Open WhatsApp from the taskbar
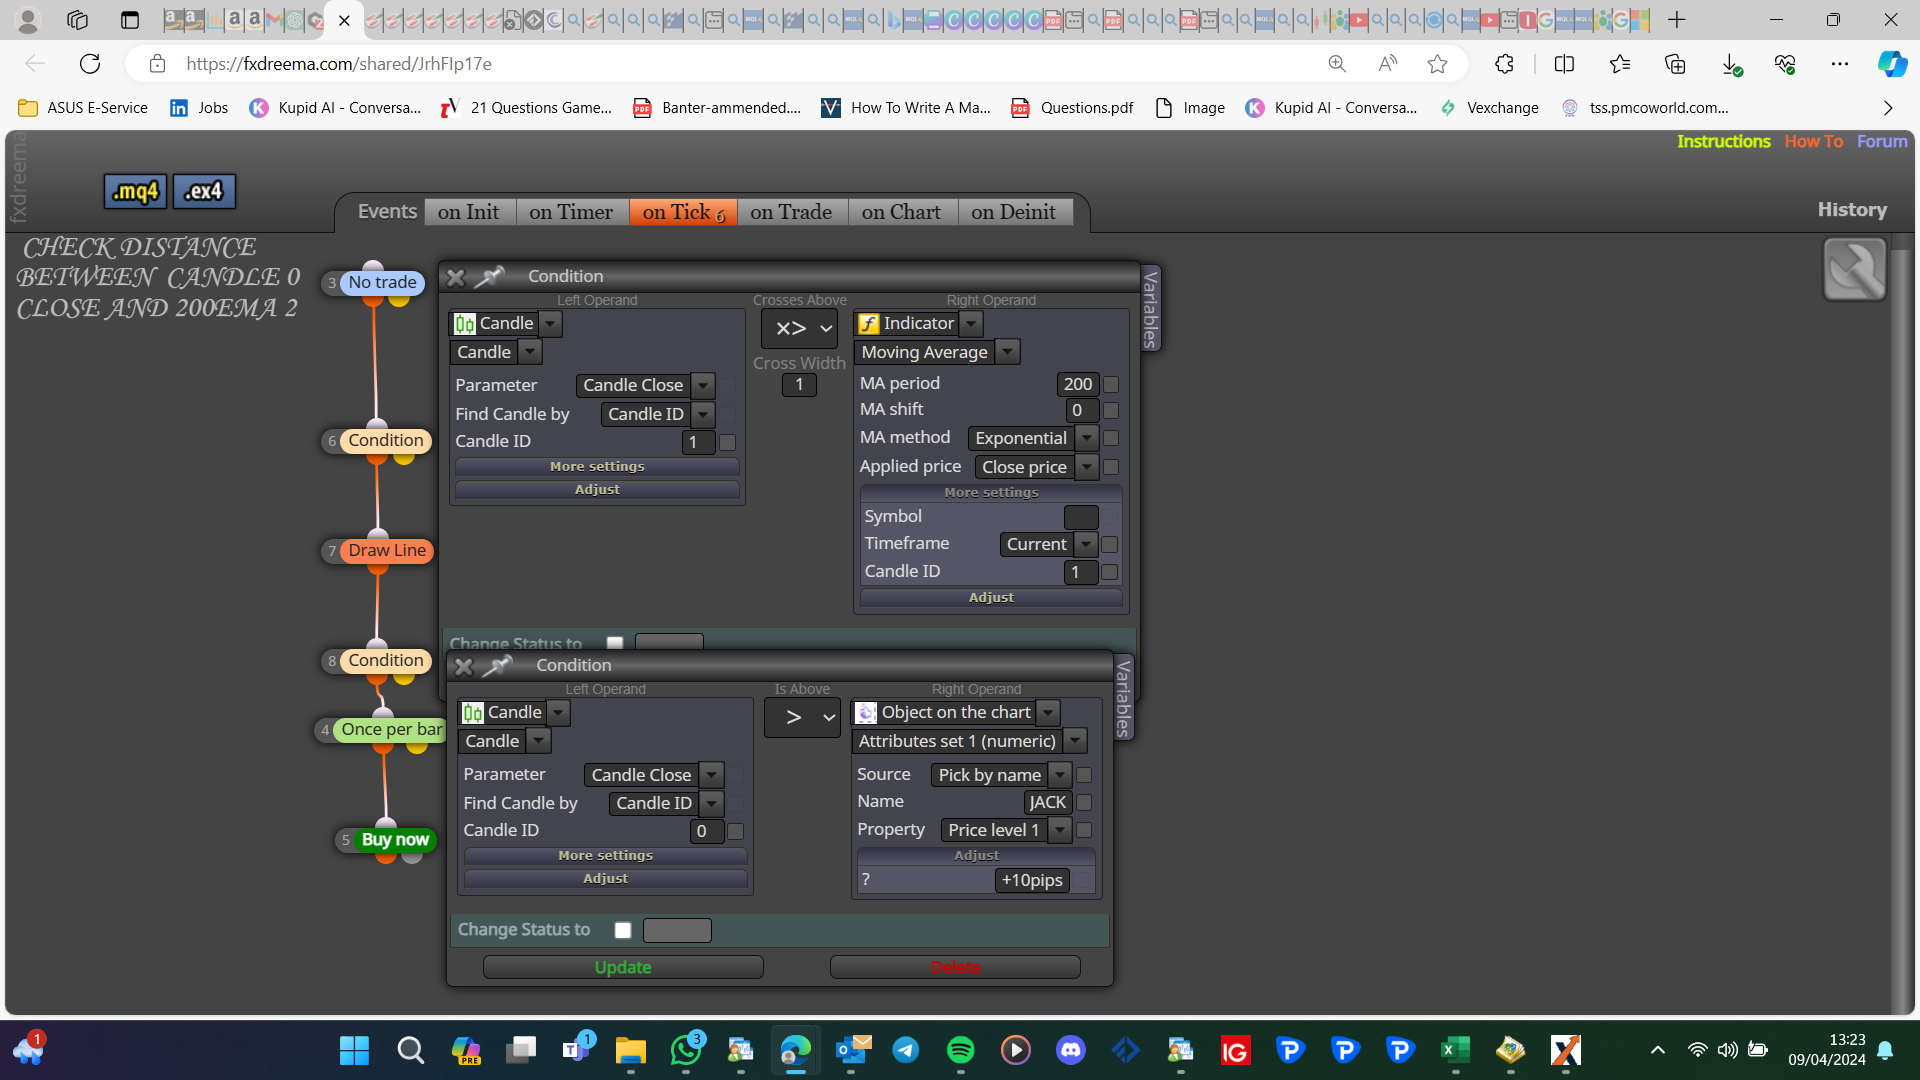Image resolution: width=1920 pixels, height=1080 pixels. [x=686, y=1050]
